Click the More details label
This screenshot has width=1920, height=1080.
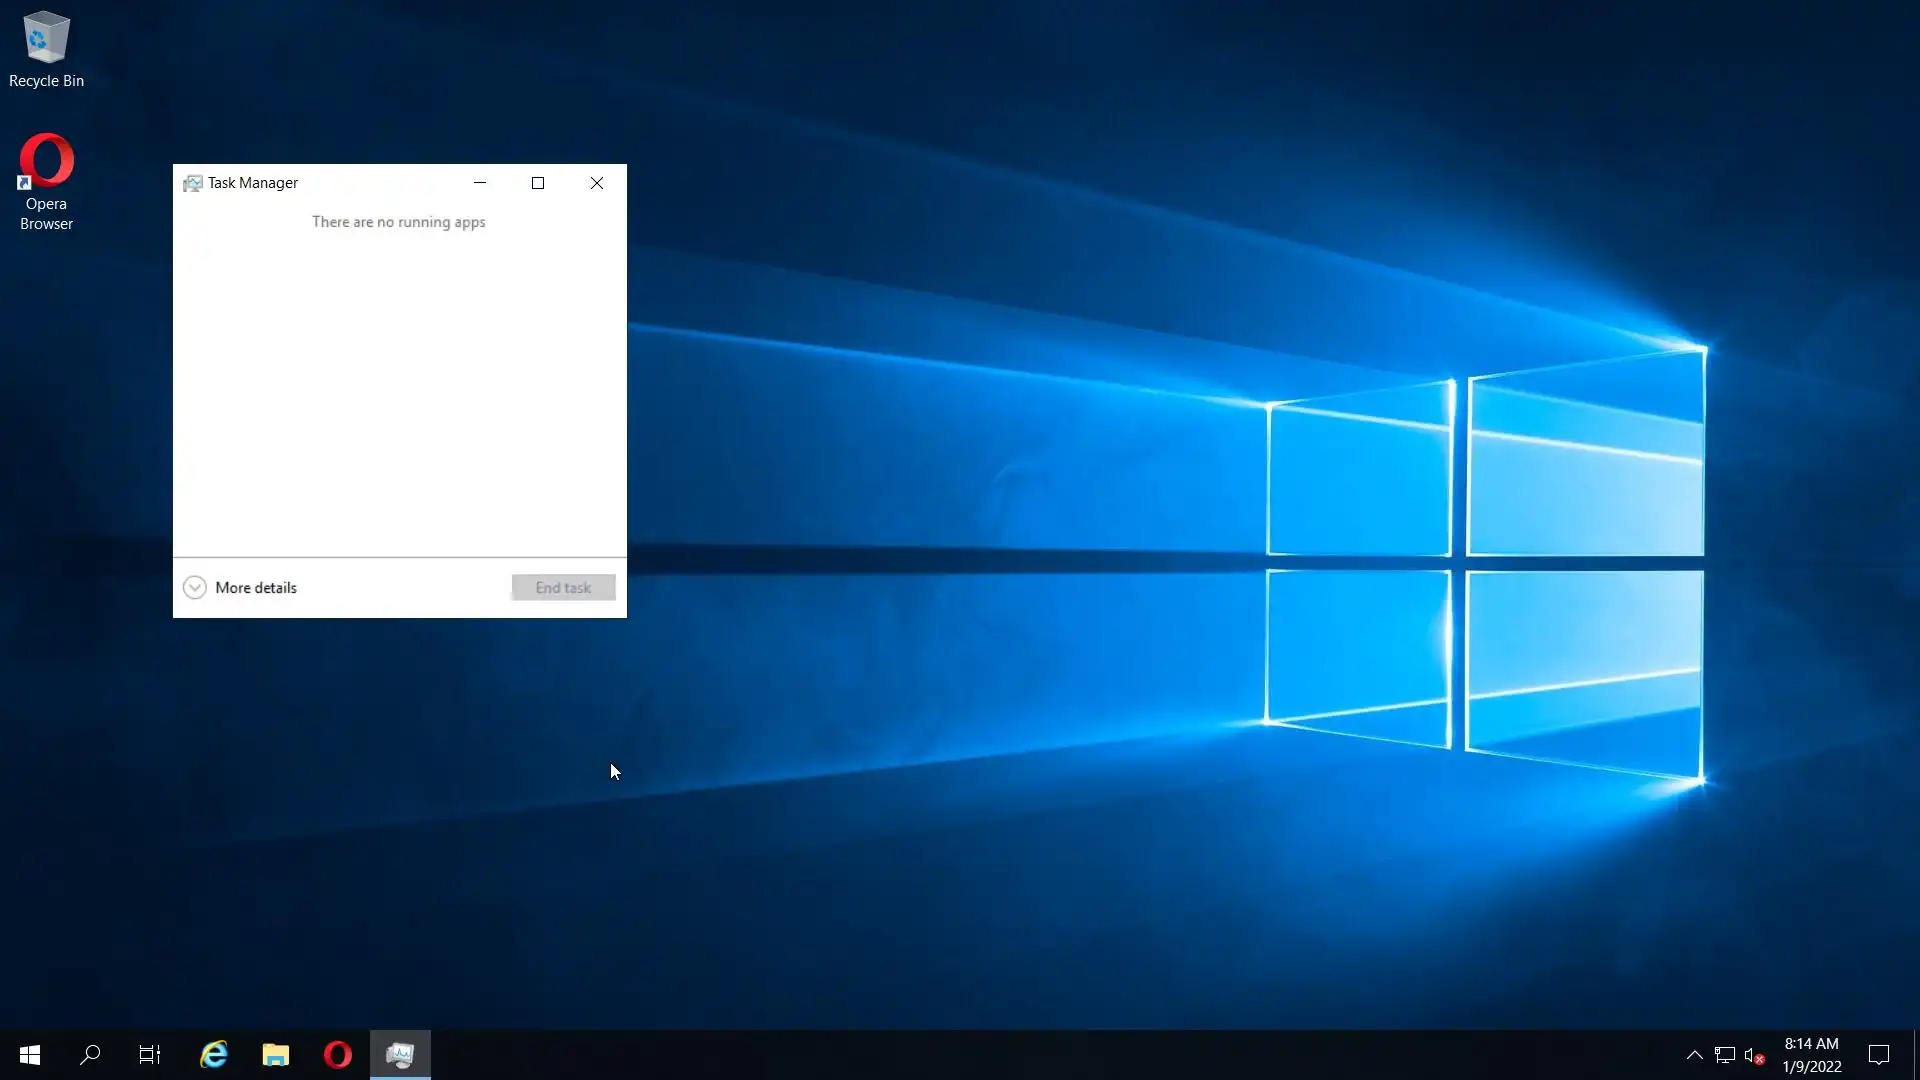point(256,588)
